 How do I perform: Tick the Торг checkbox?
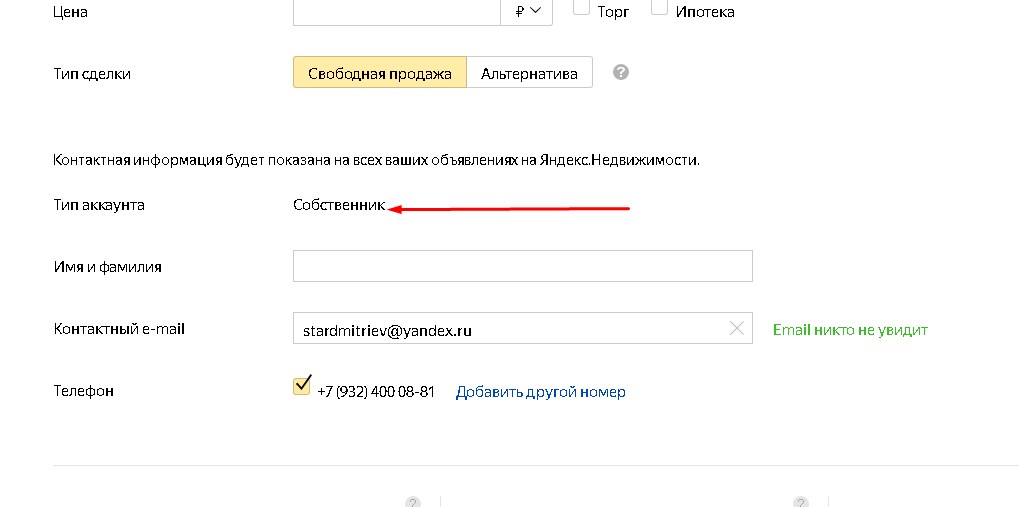pyautogui.click(x=582, y=8)
